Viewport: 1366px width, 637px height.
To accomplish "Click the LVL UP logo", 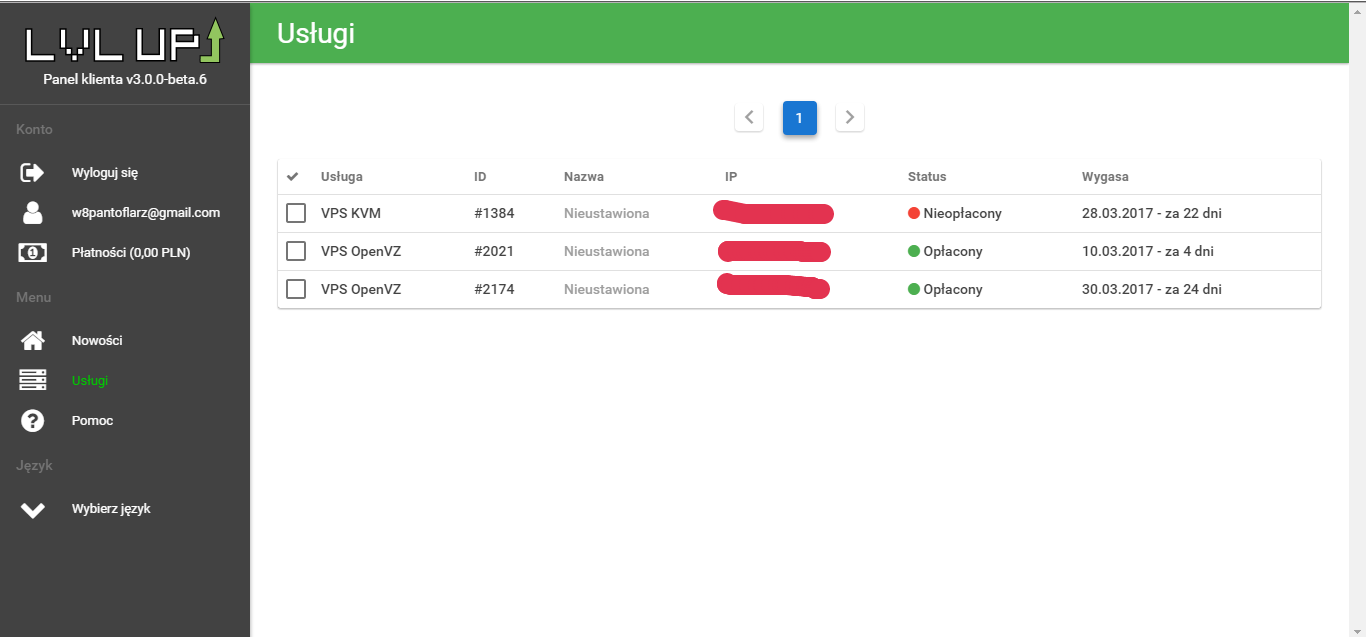I will click(x=125, y=42).
